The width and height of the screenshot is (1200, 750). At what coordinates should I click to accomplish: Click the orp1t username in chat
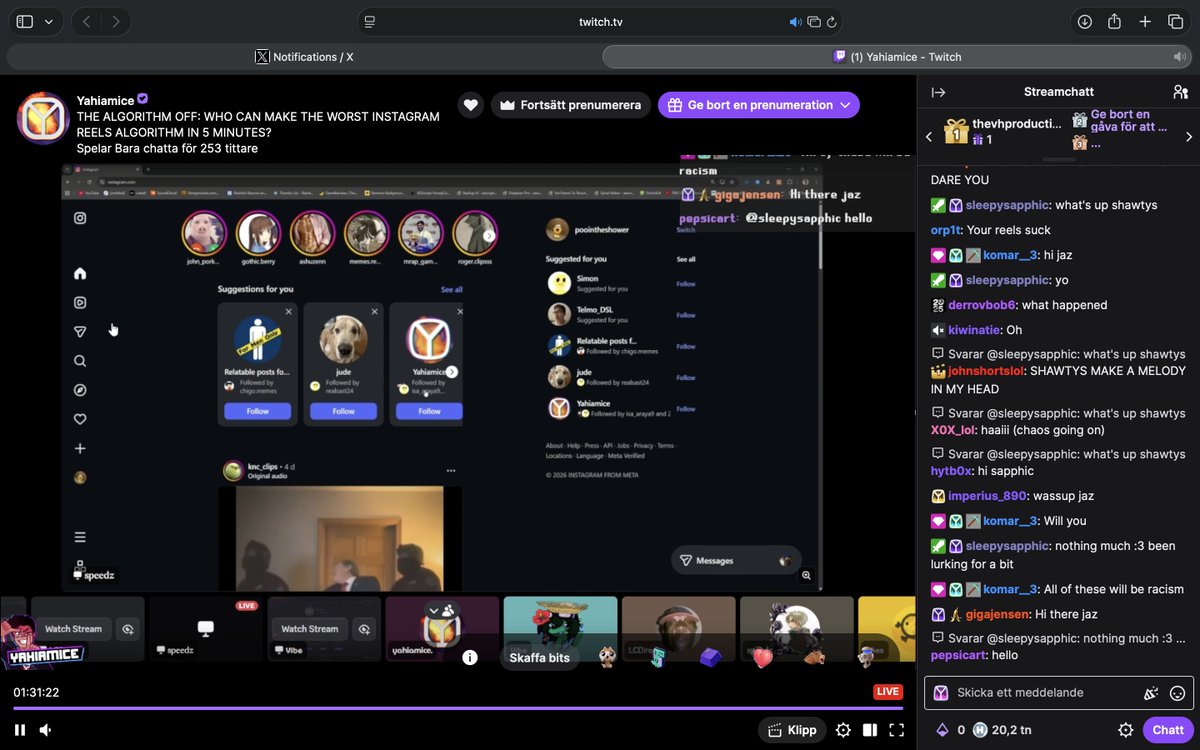point(945,230)
